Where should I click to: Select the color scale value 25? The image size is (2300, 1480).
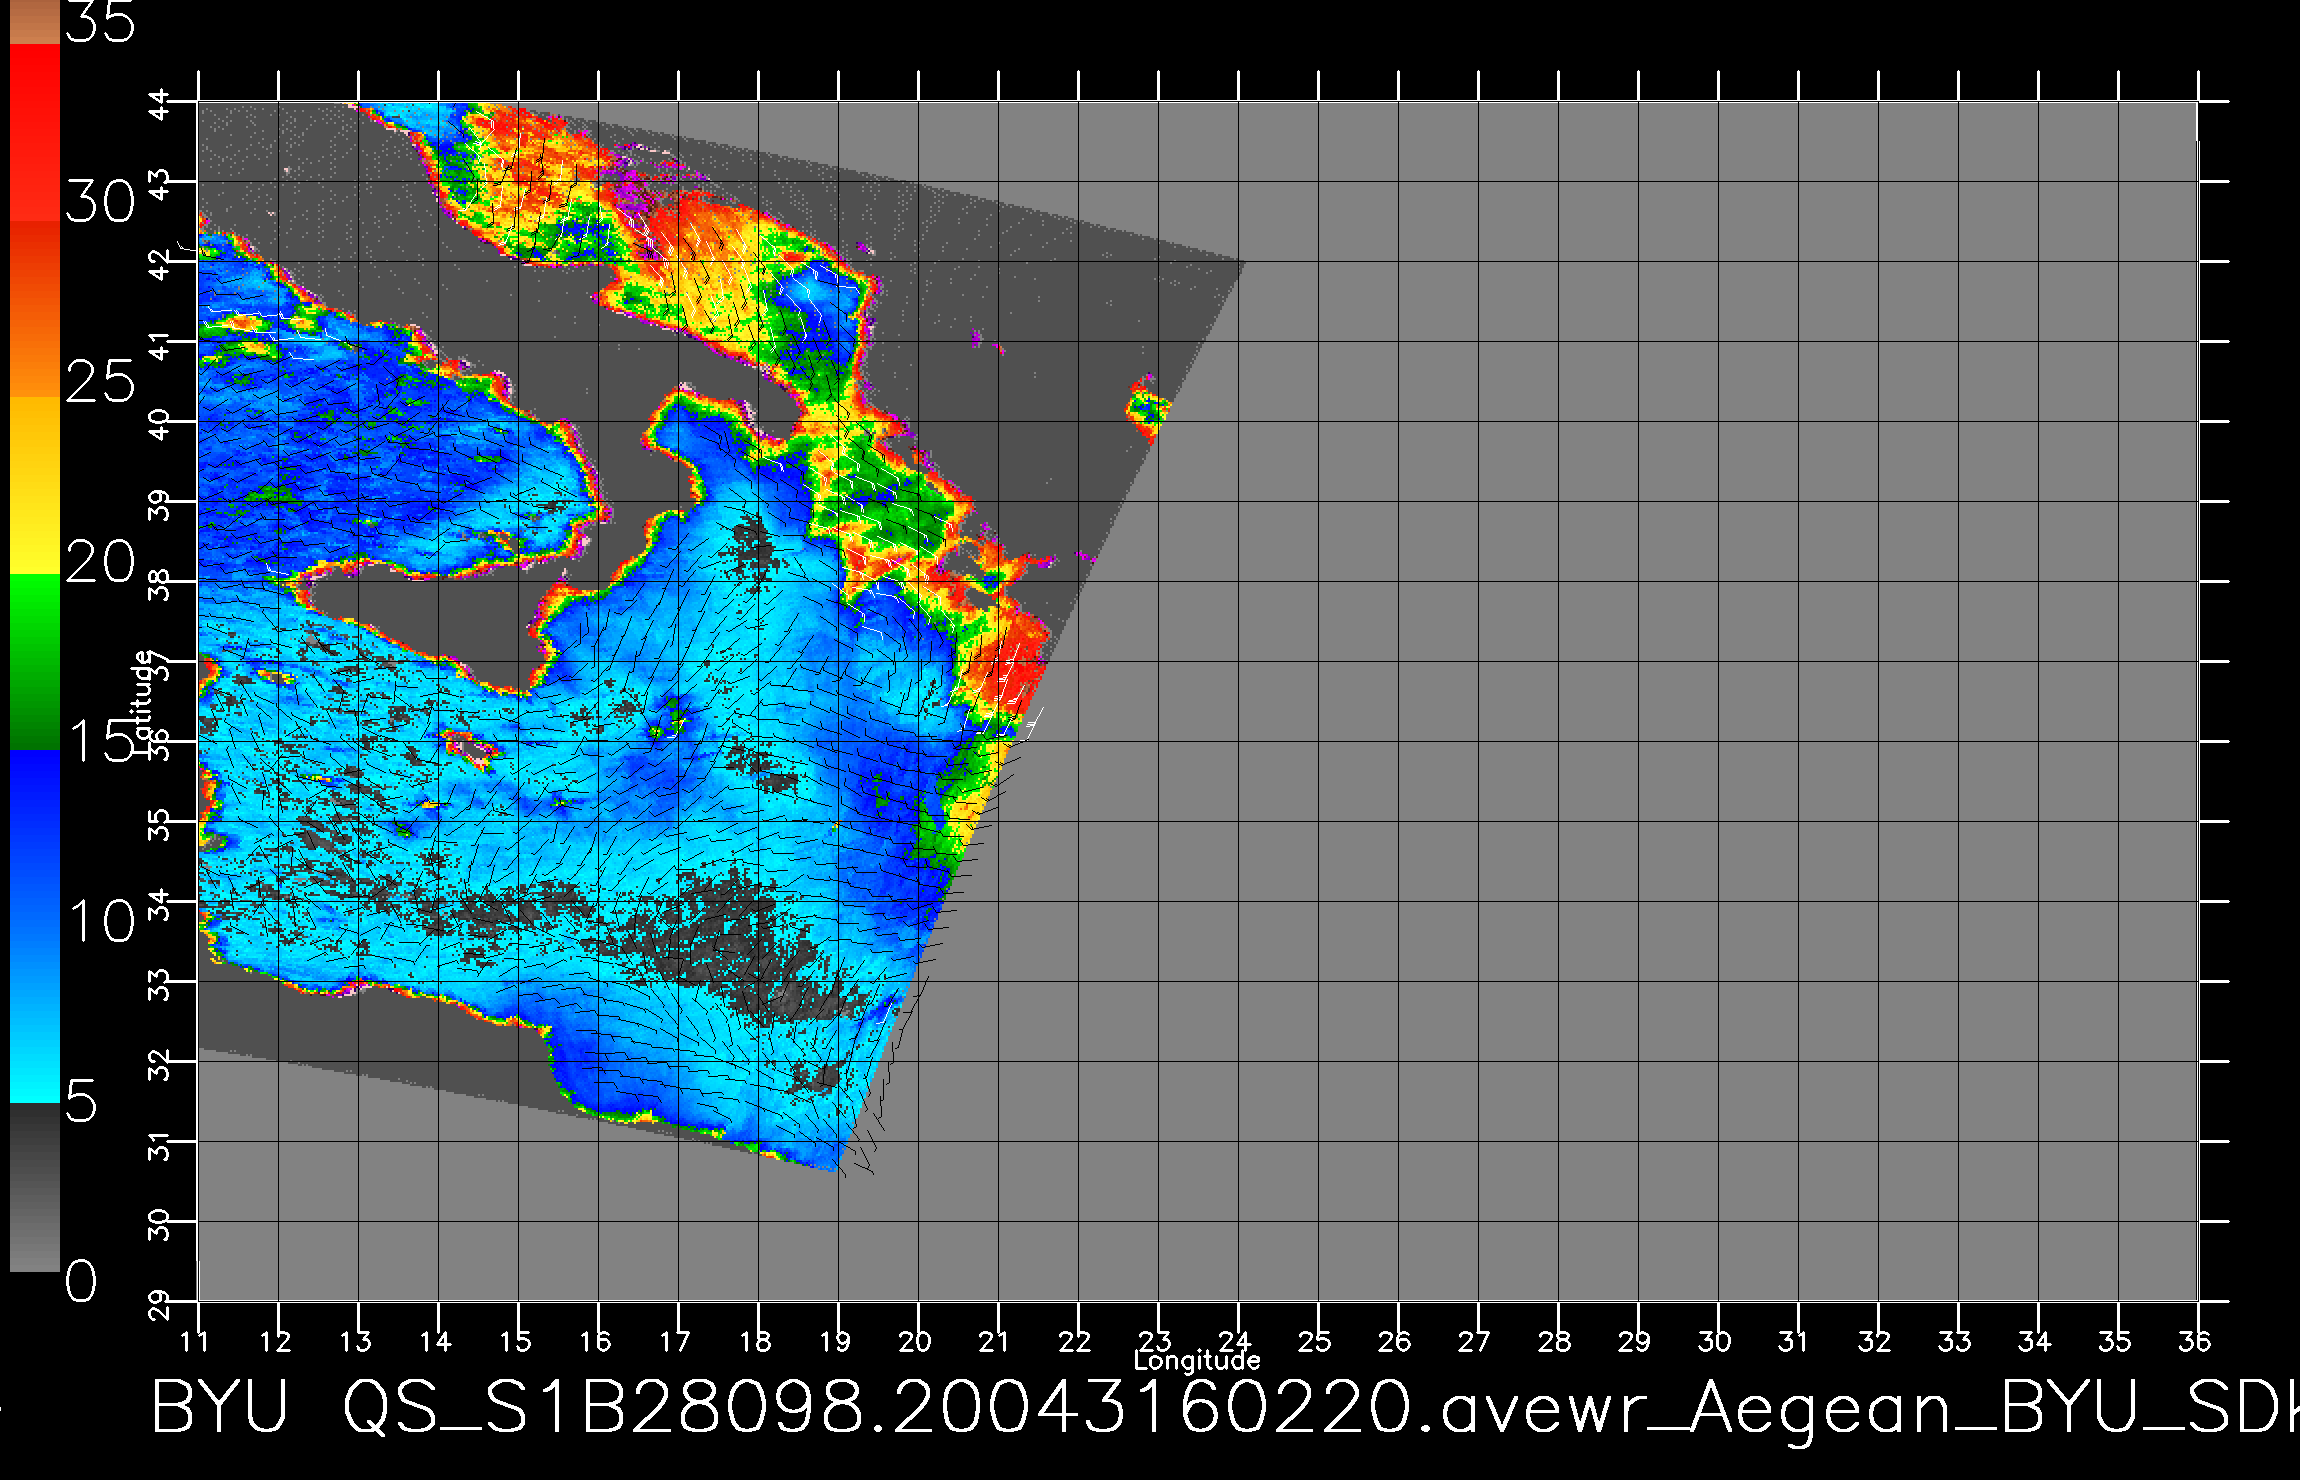(x=100, y=381)
